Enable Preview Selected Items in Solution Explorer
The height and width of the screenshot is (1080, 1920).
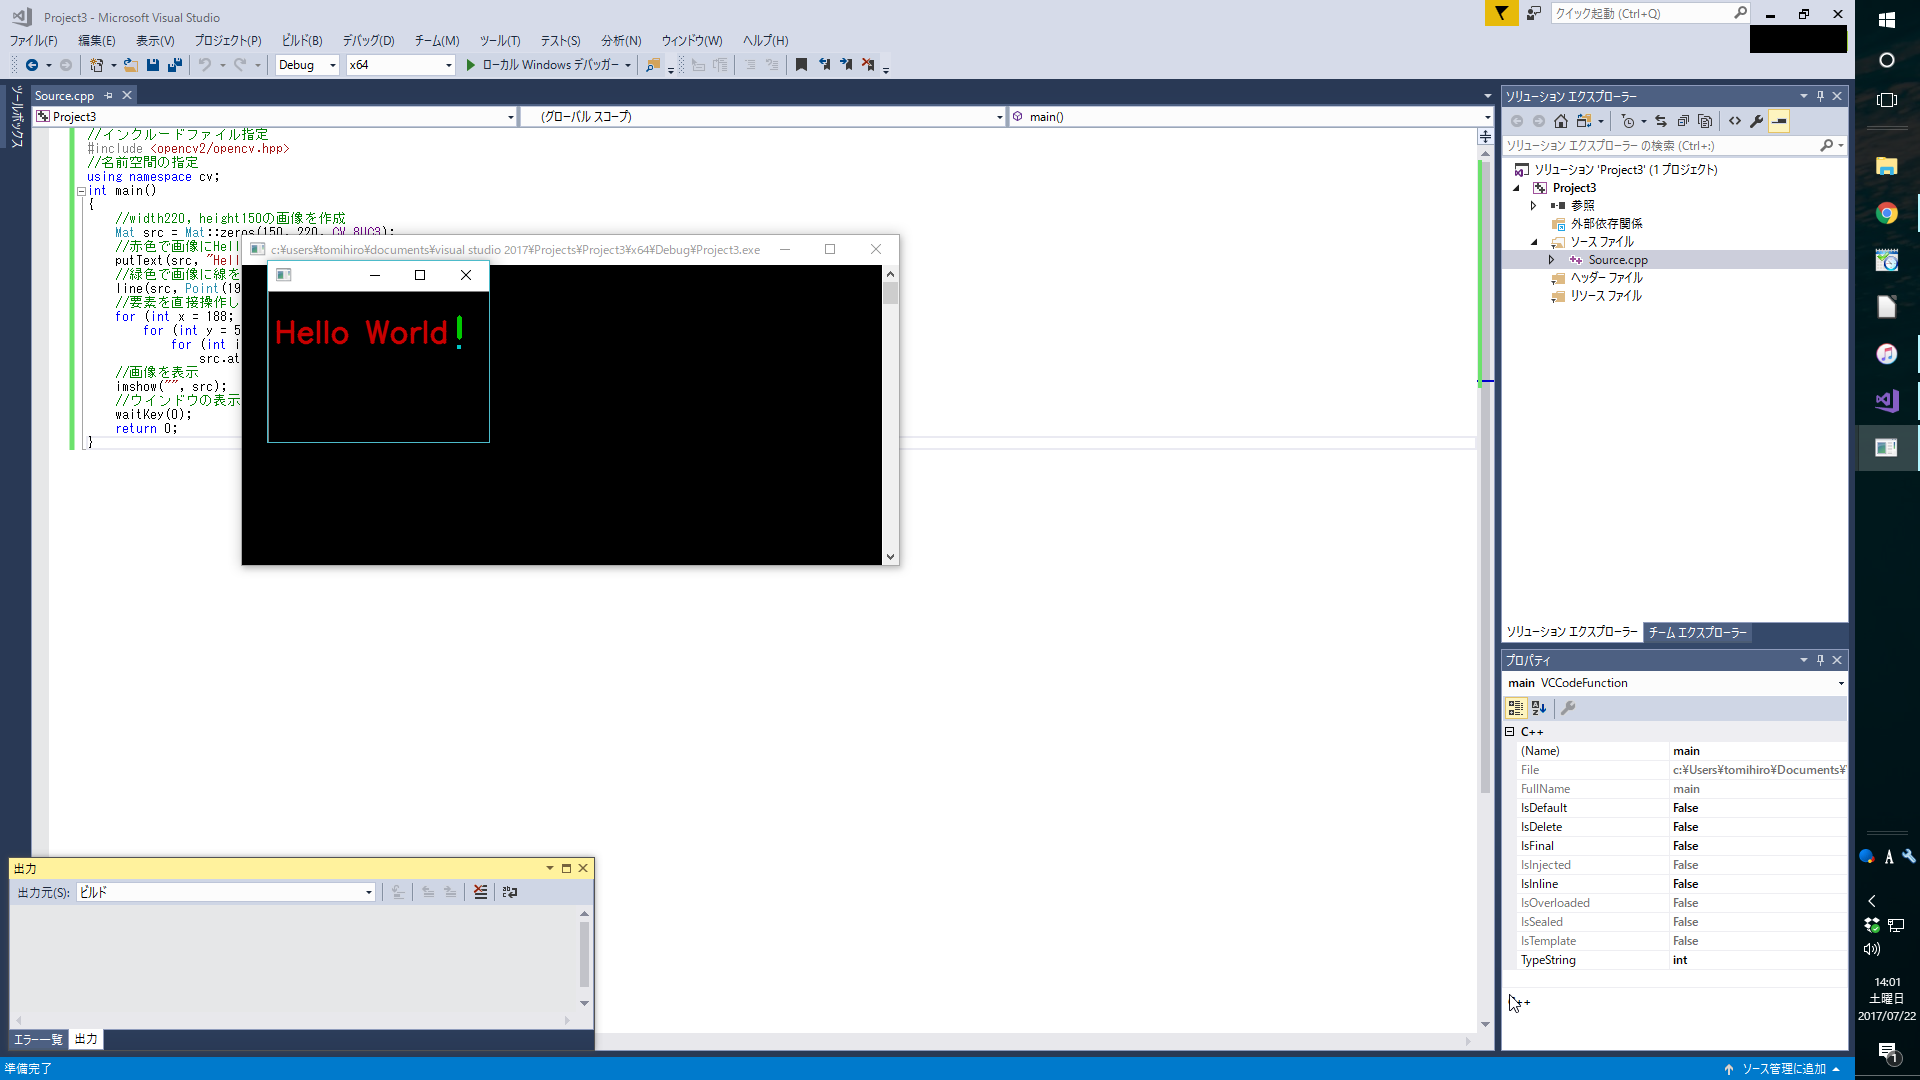[x=1780, y=121]
